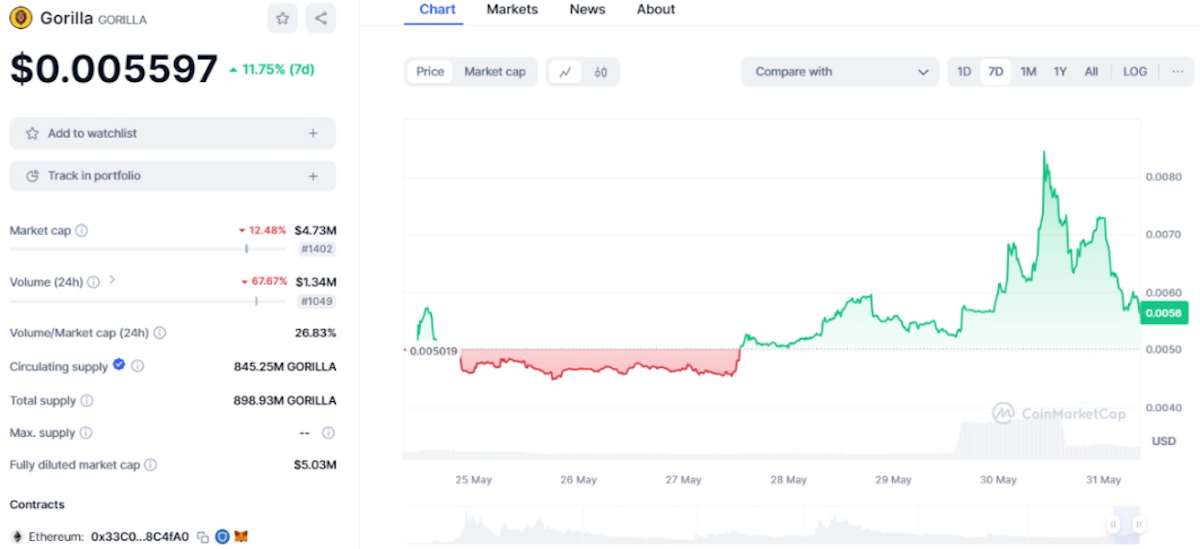
Task: Show info about Market cap
Action: 82,230
